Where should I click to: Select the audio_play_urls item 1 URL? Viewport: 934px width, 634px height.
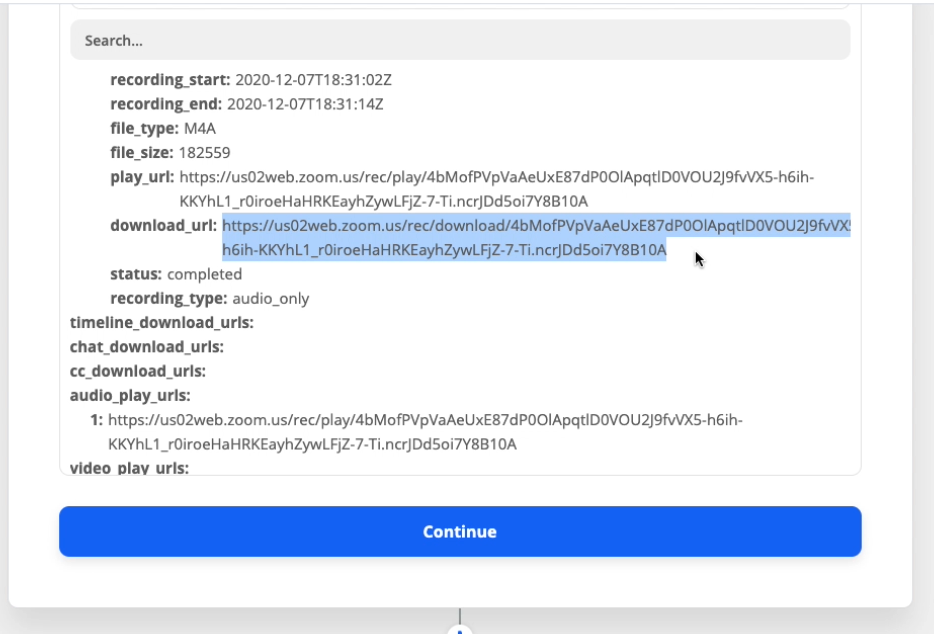[425, 432]
